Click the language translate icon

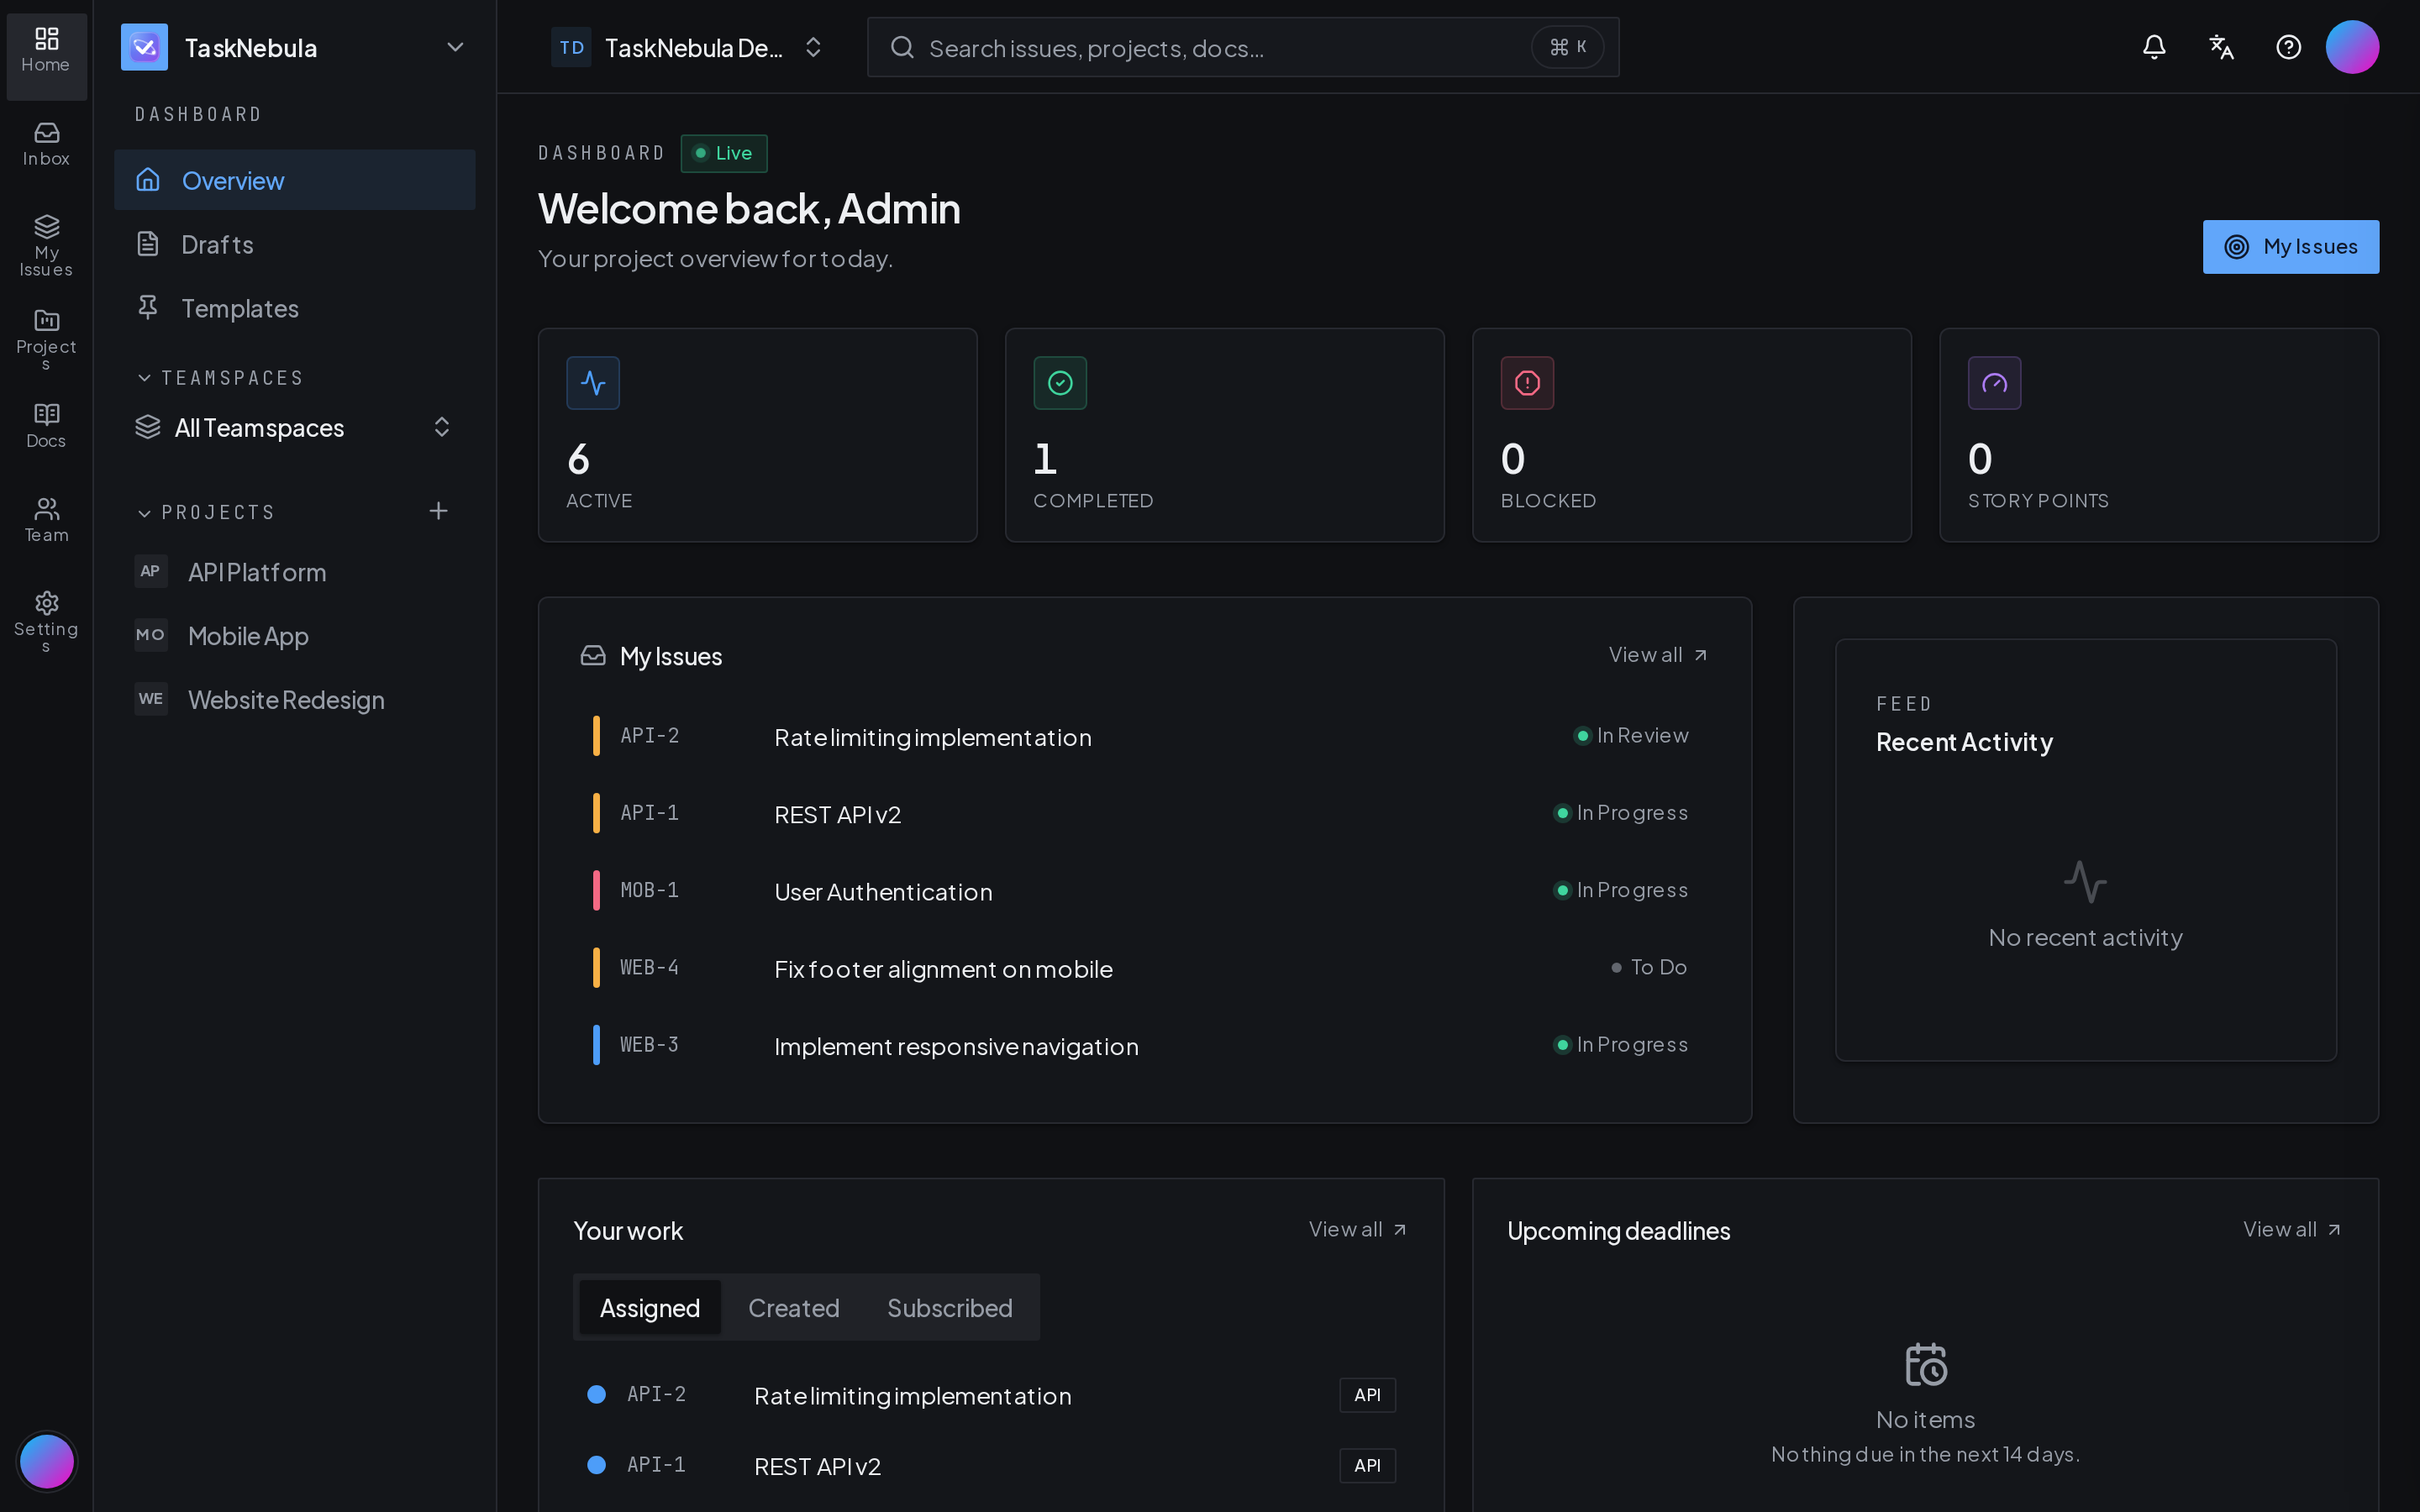(2221, 47)
